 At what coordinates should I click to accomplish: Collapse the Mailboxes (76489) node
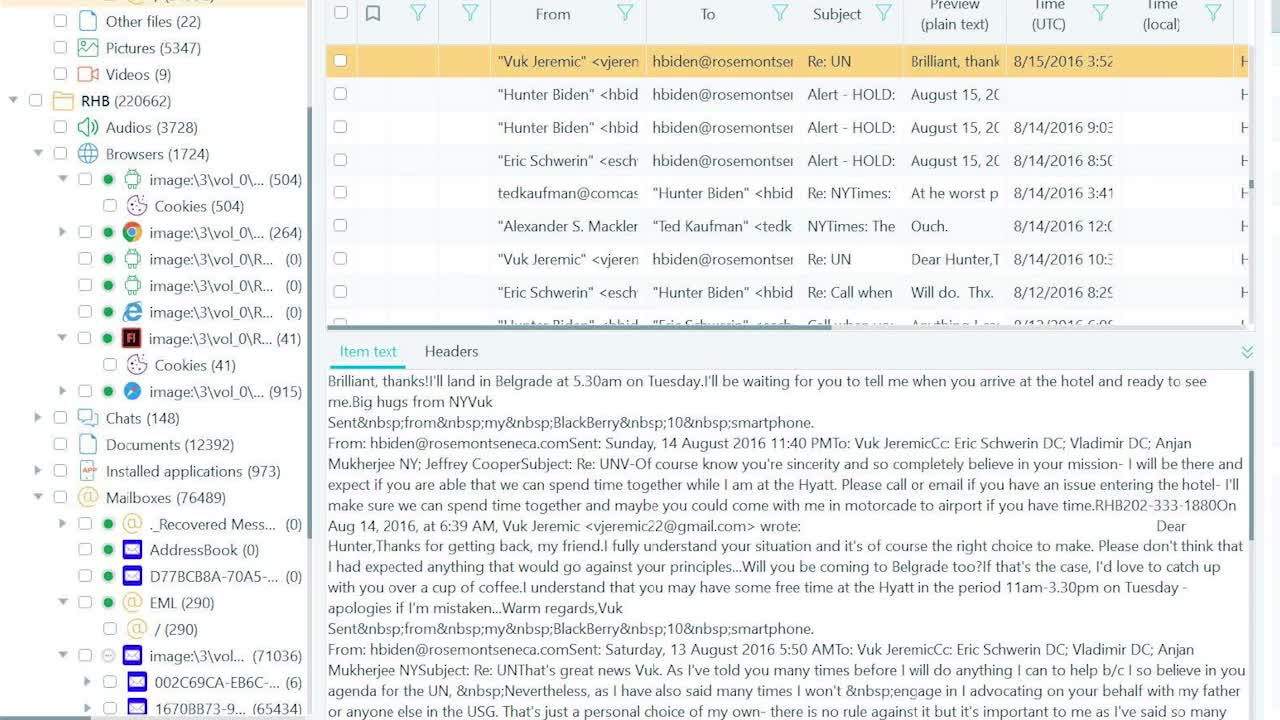point(38,497)
